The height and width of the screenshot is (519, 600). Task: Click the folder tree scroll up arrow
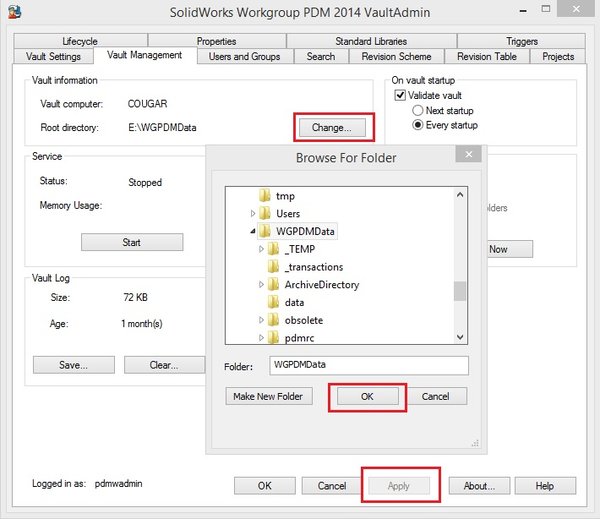(x=460, y=194)
